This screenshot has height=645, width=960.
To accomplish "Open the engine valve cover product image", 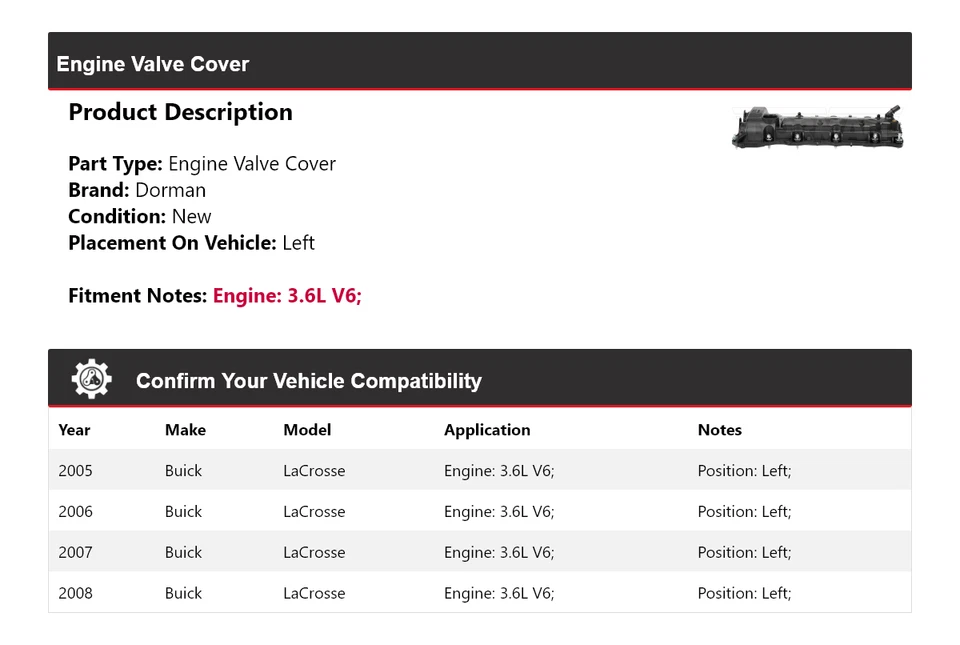I will pyautogui.click(x=817, y=127).
